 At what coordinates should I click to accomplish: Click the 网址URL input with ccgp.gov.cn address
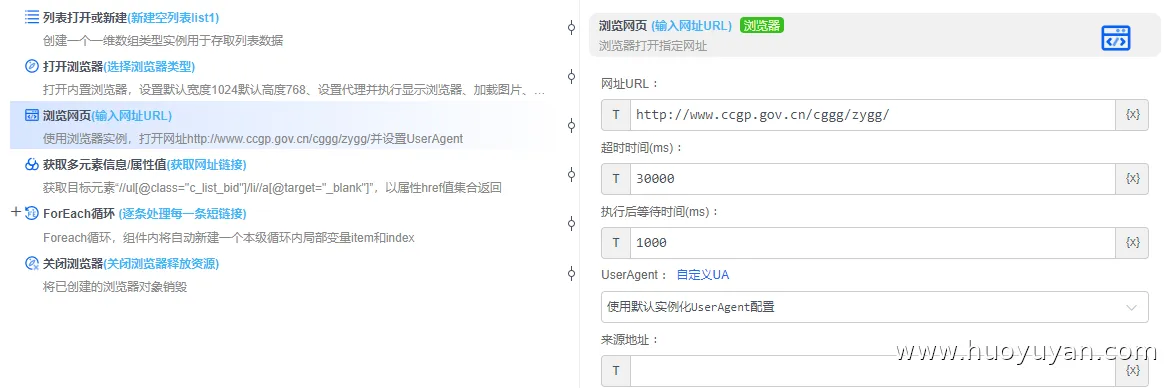point(873,115)
